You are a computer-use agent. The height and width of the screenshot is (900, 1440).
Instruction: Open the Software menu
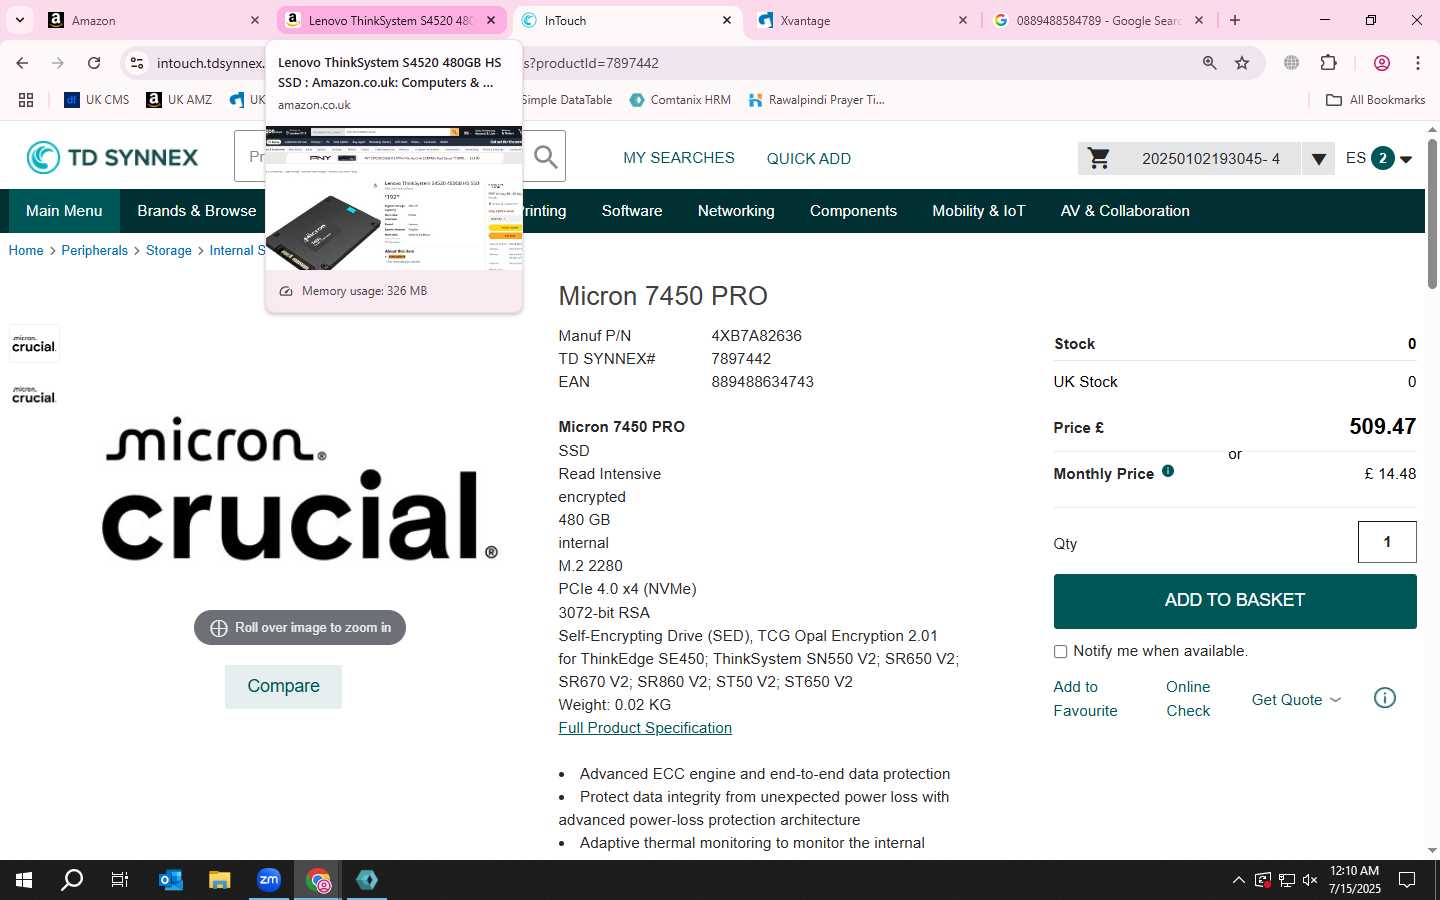[x=632, y=211]
